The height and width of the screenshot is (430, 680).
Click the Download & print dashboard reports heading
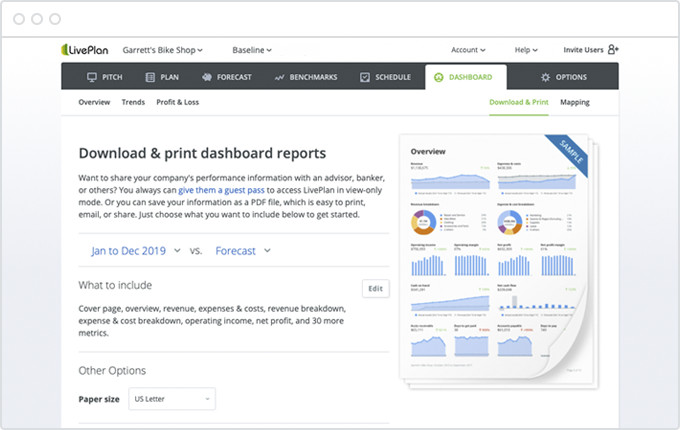[x=202, y=153]
